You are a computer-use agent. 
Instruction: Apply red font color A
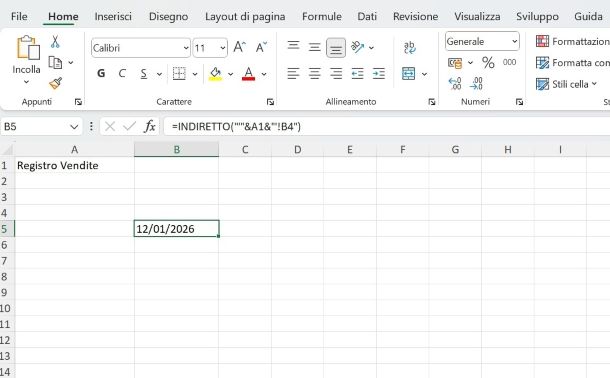click(x=248, y=73)
